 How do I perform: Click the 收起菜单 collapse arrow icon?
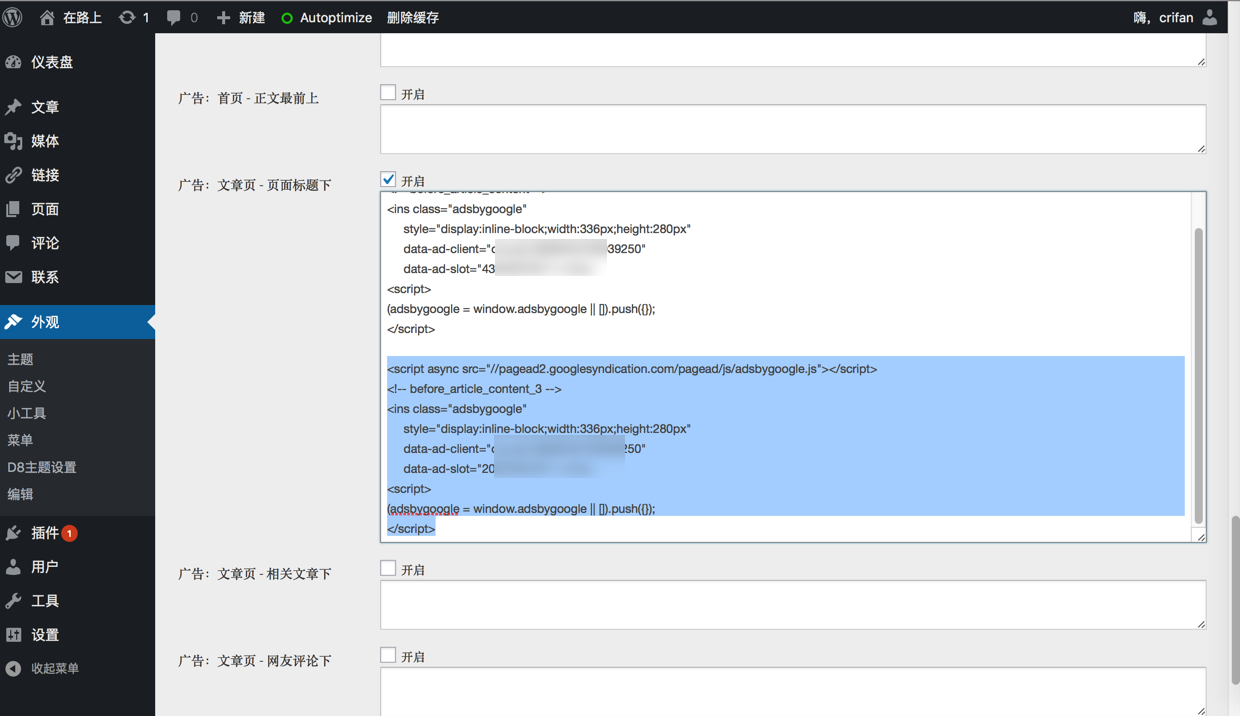click(13, 668)
